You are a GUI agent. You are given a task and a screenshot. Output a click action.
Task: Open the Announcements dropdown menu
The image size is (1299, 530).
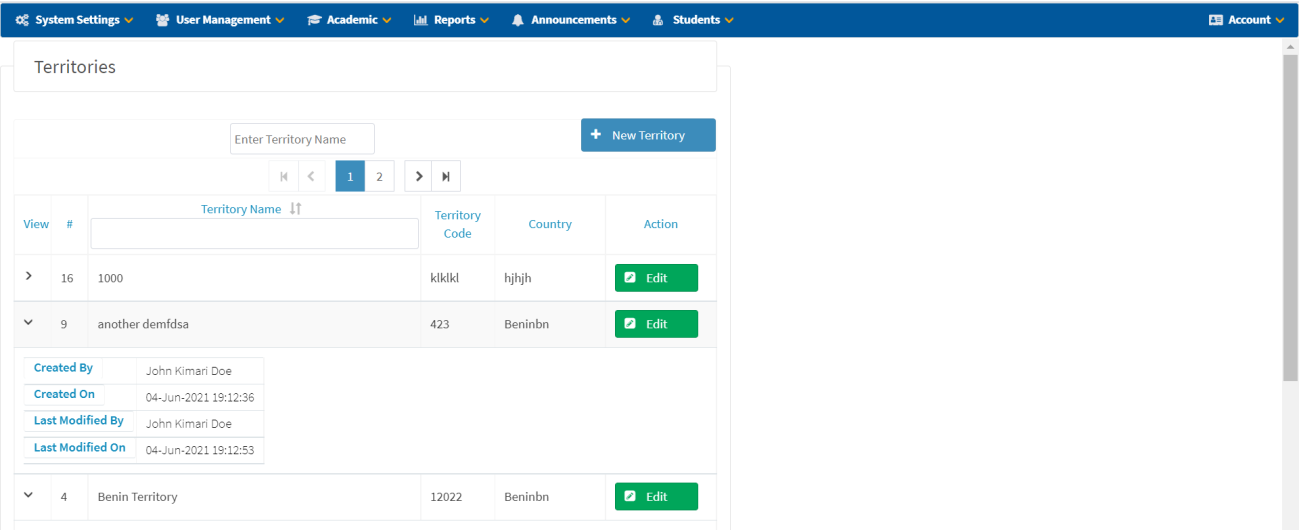tap(571, 20)
